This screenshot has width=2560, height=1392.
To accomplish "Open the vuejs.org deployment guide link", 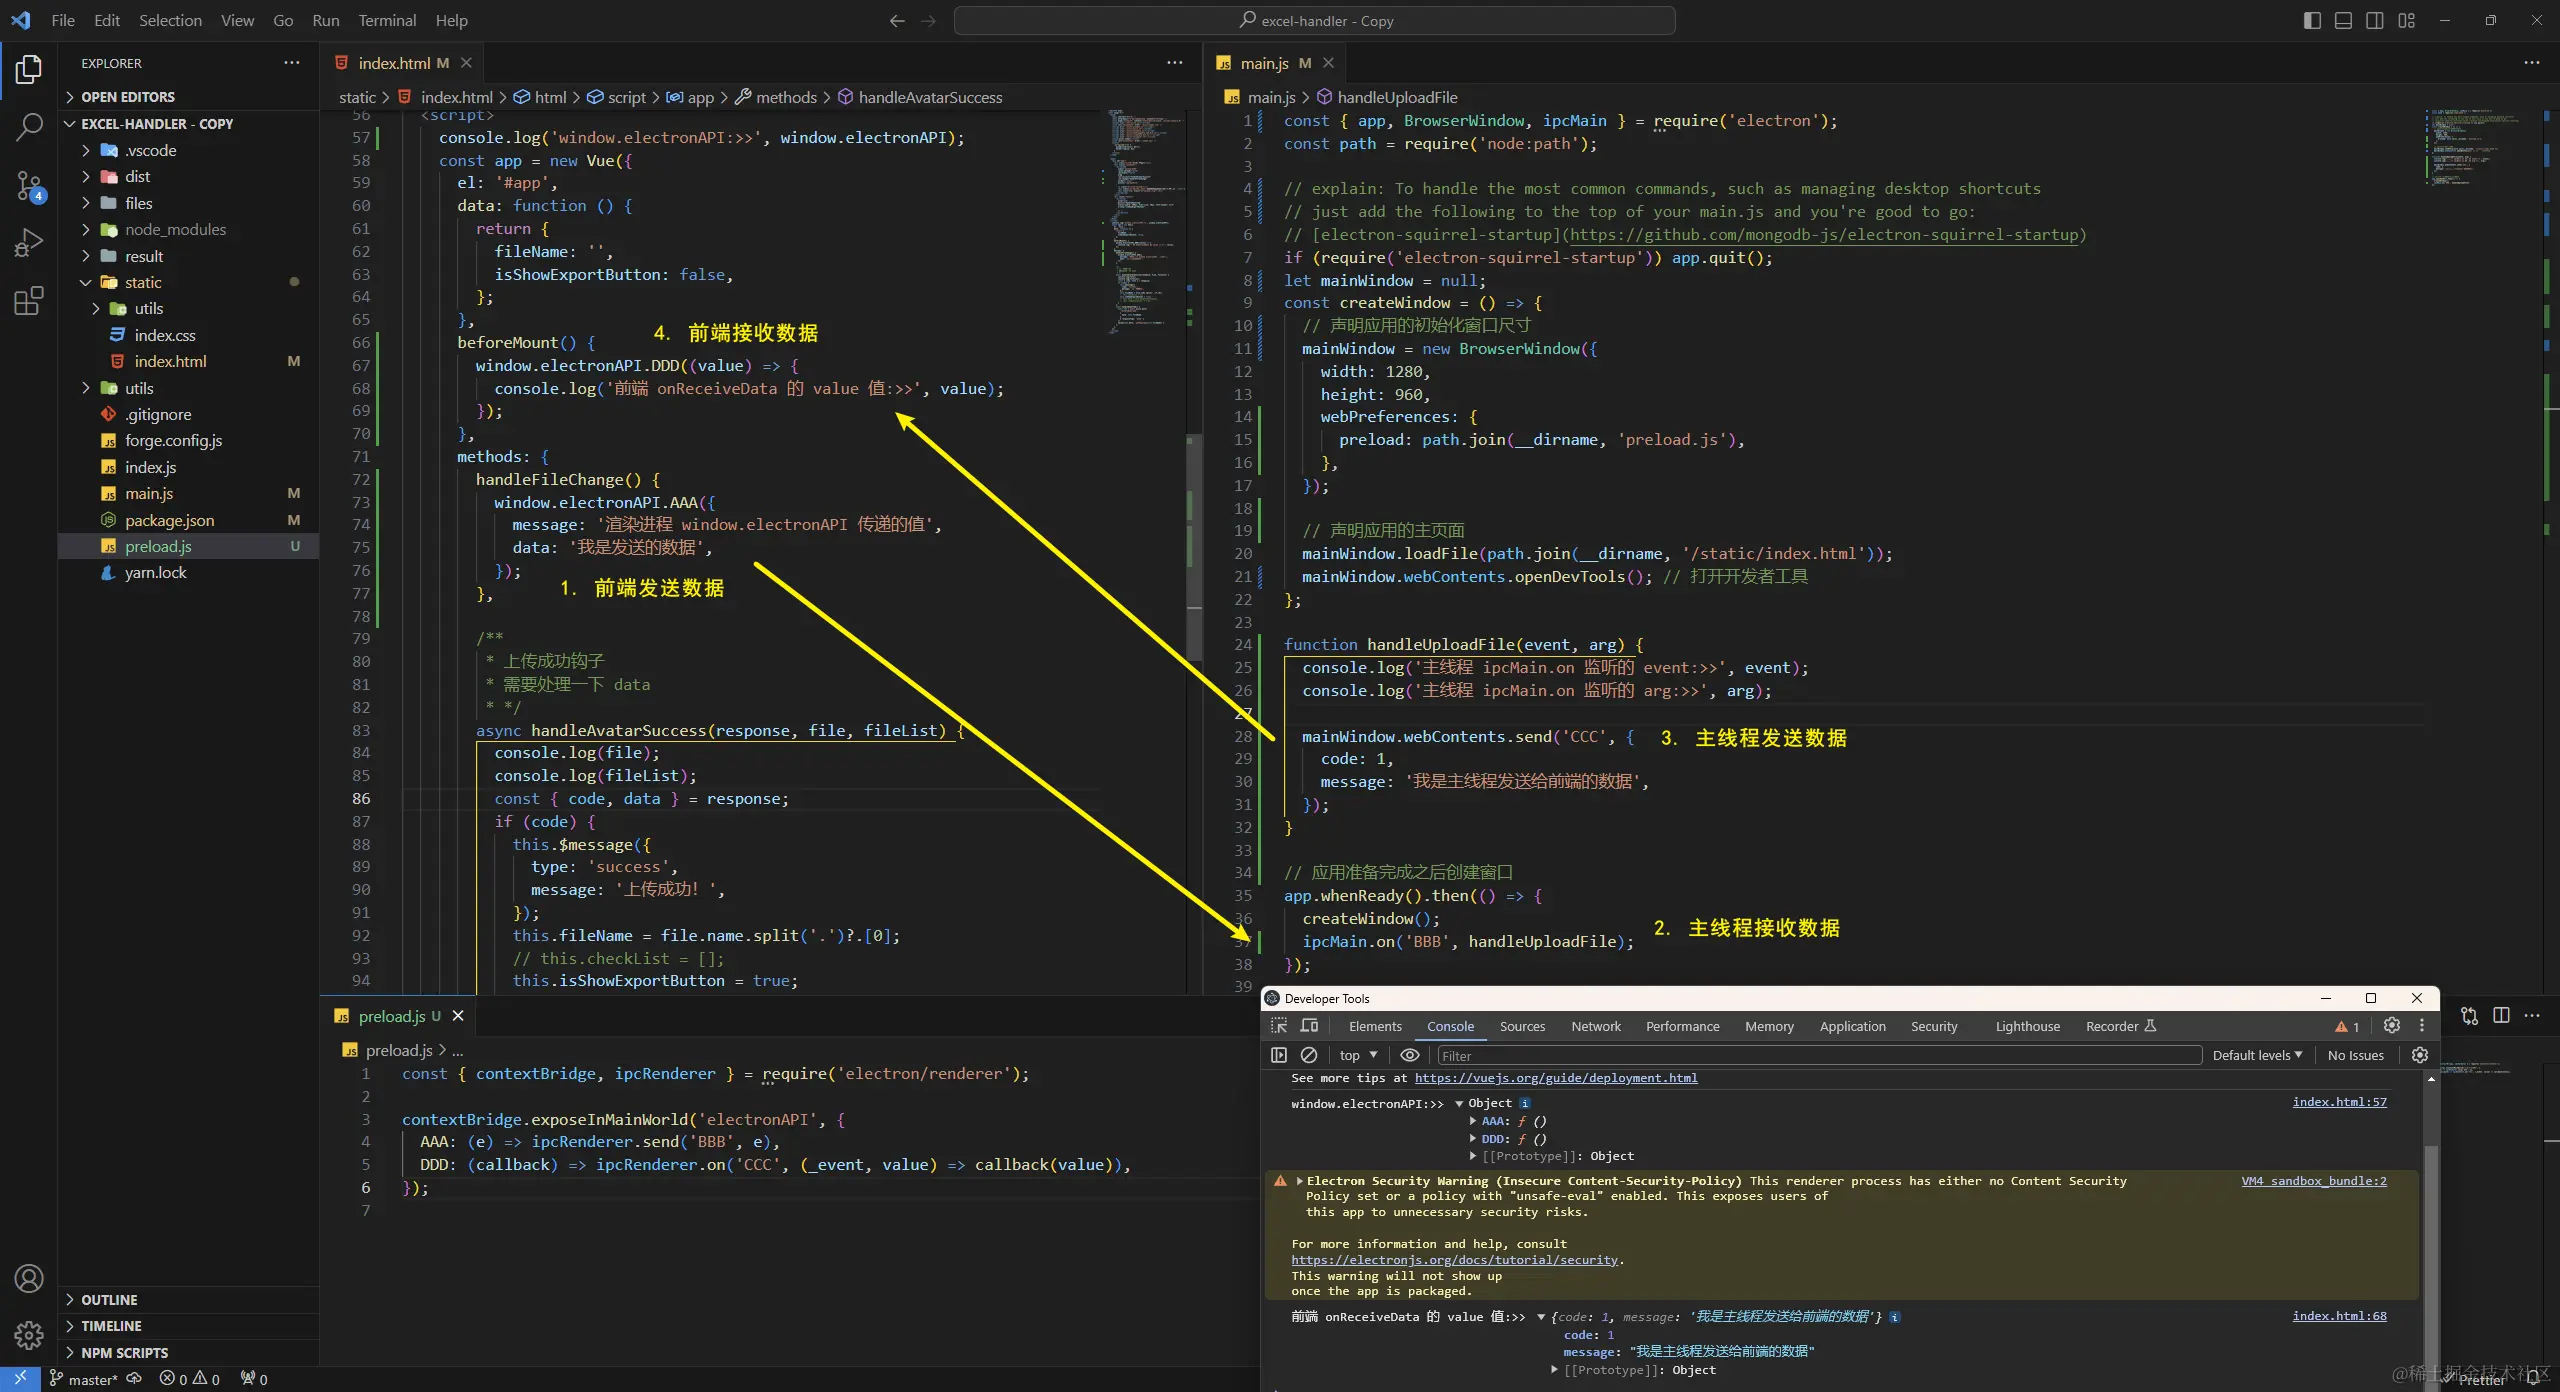I will [1556, 1078].
